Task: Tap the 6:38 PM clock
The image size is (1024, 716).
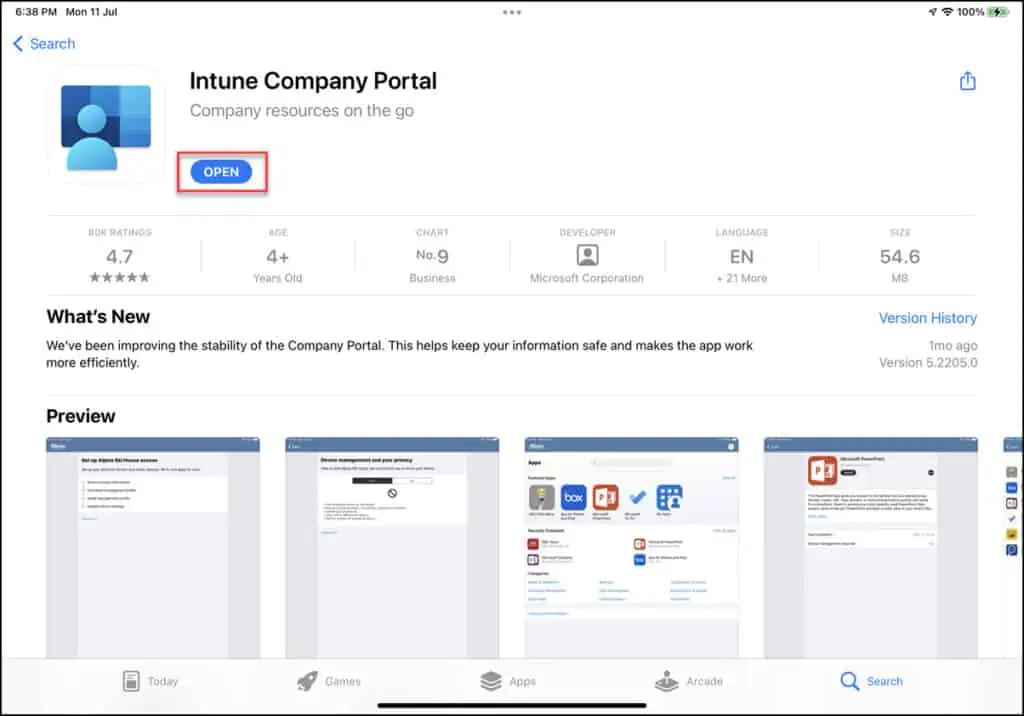Action: pos(36,12)
